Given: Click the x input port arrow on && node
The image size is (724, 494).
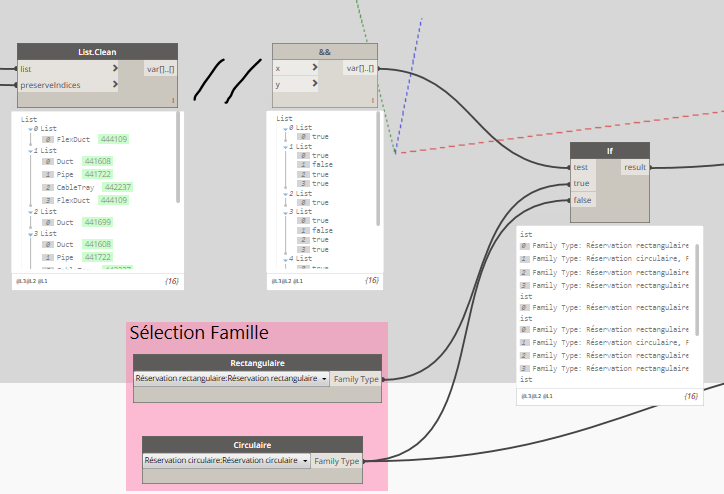Looking at the screenshot, I should [x=315, y=69].
